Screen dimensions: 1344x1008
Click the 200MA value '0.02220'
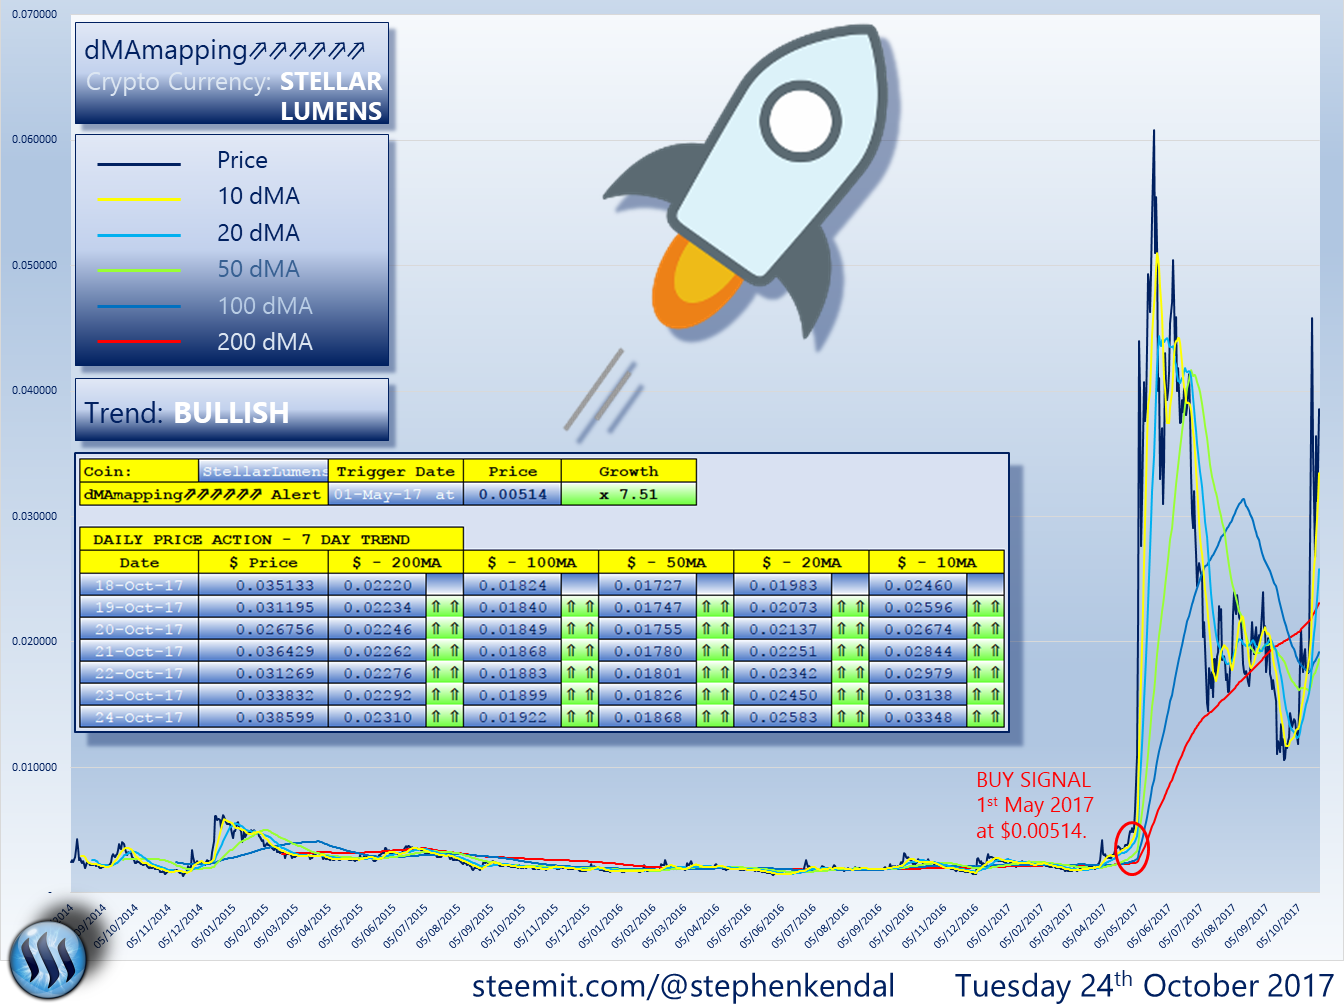378,586
